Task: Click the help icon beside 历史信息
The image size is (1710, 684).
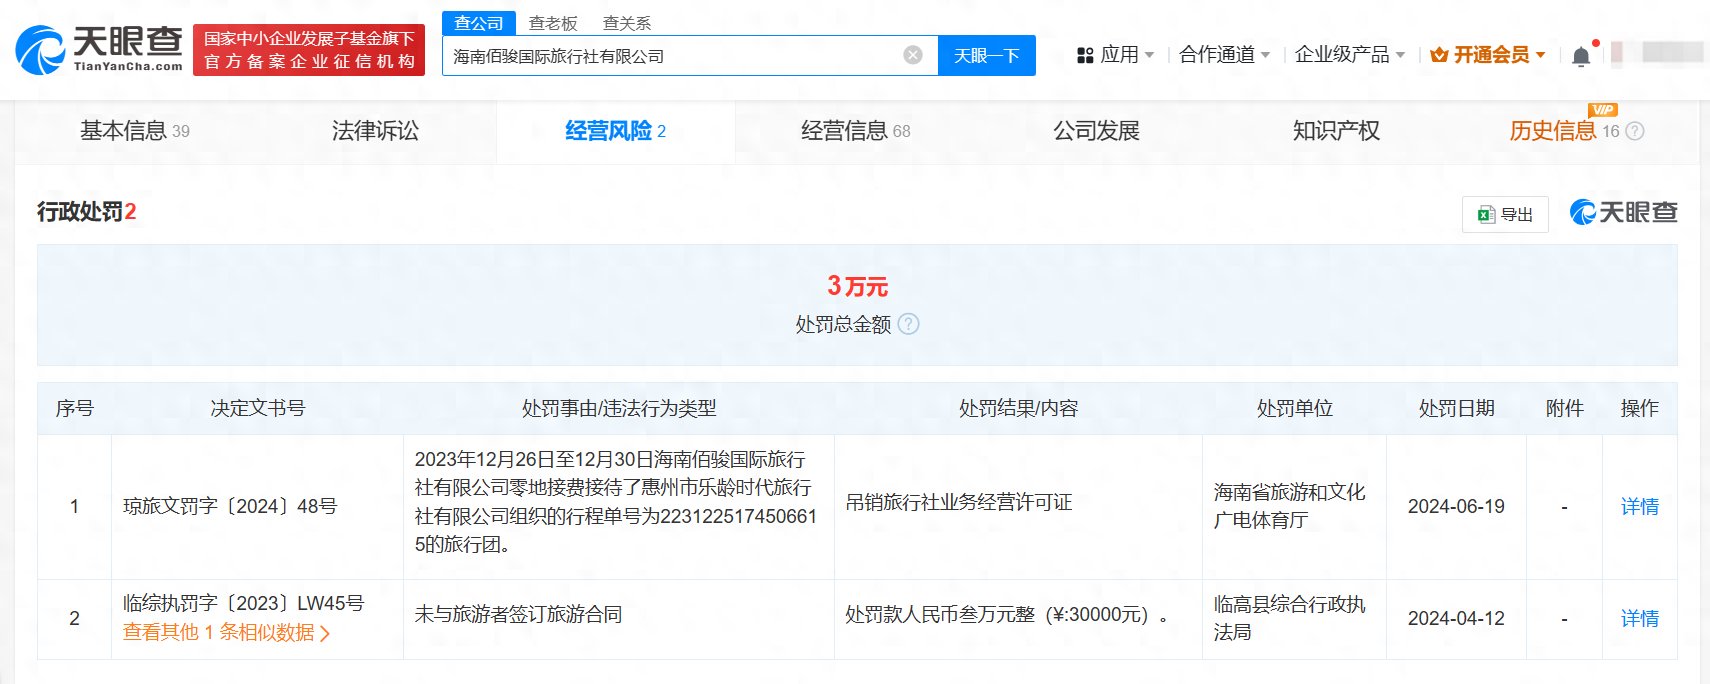Action: (x=1635, y=131)
